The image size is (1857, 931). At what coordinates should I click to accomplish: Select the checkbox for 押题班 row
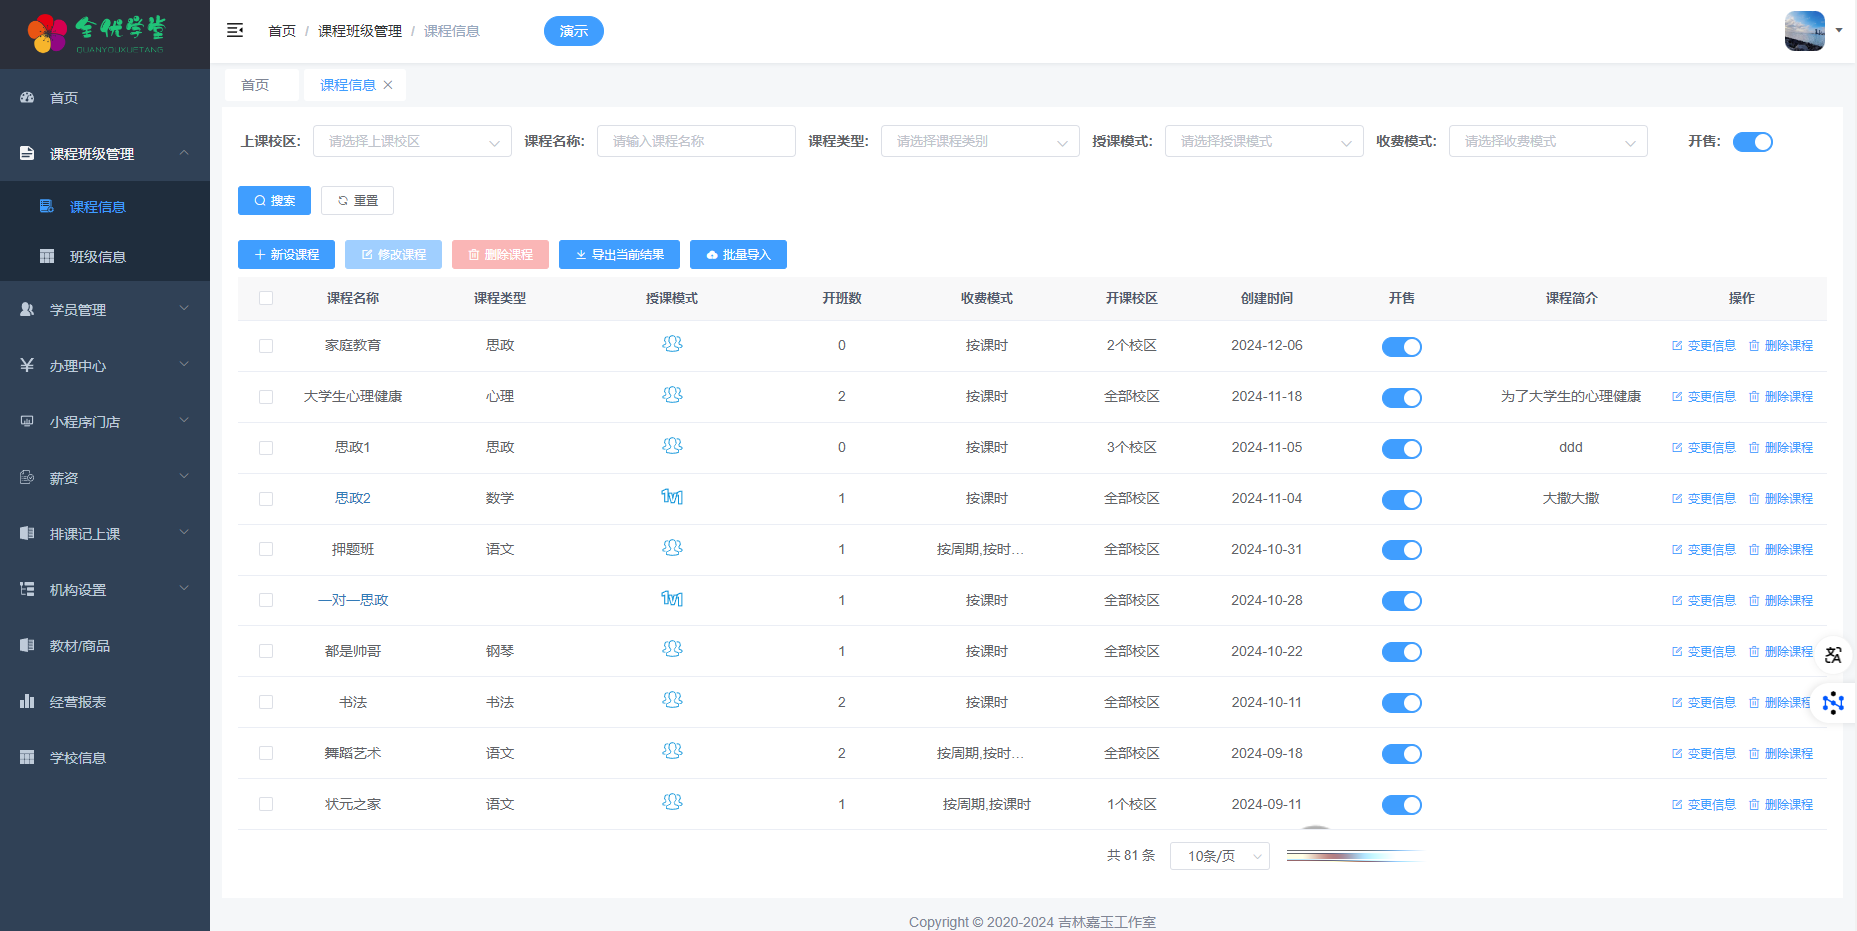[x=266, y=549]
